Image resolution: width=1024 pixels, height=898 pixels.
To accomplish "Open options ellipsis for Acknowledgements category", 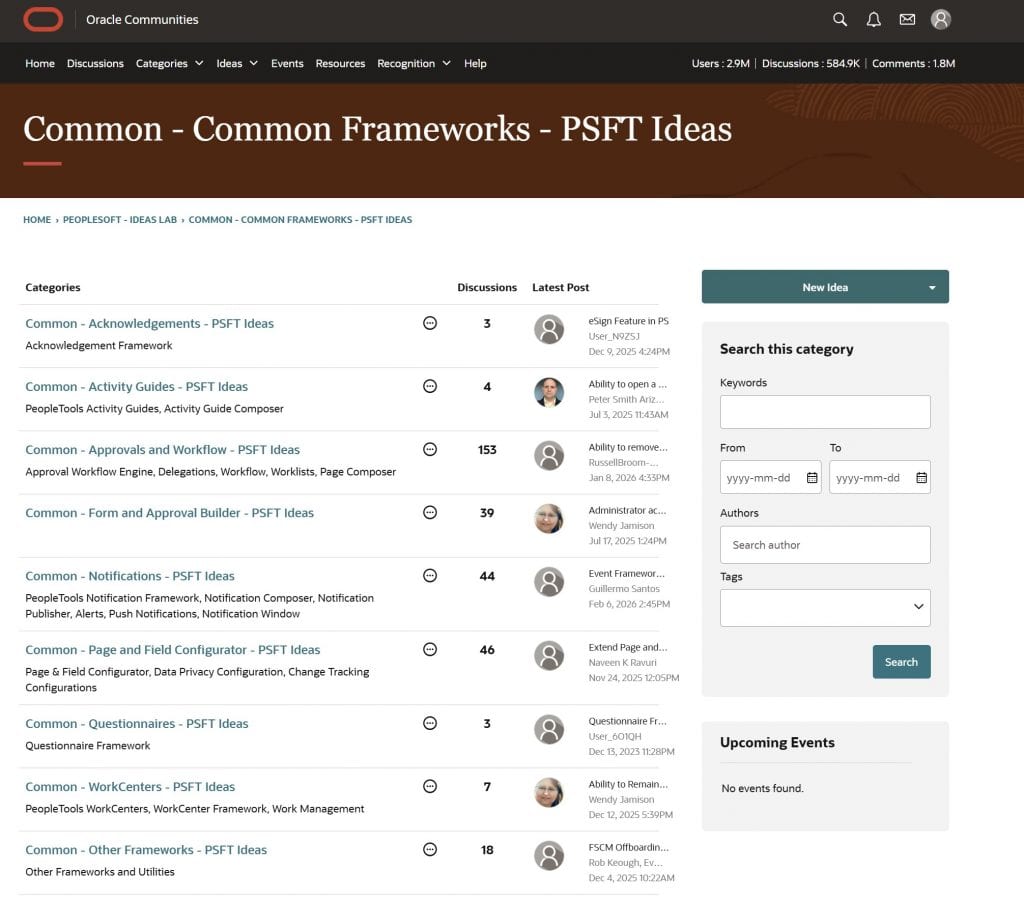I will (x=430, y=323).
